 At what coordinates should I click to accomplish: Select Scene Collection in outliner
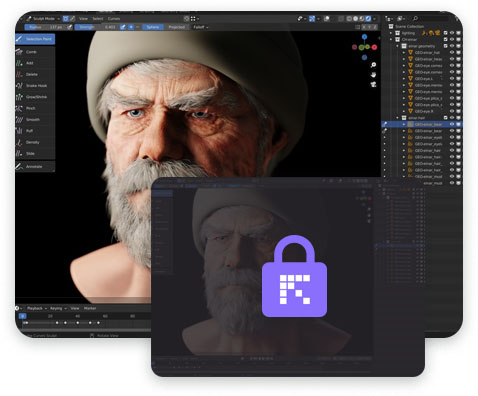click(409, 26)
